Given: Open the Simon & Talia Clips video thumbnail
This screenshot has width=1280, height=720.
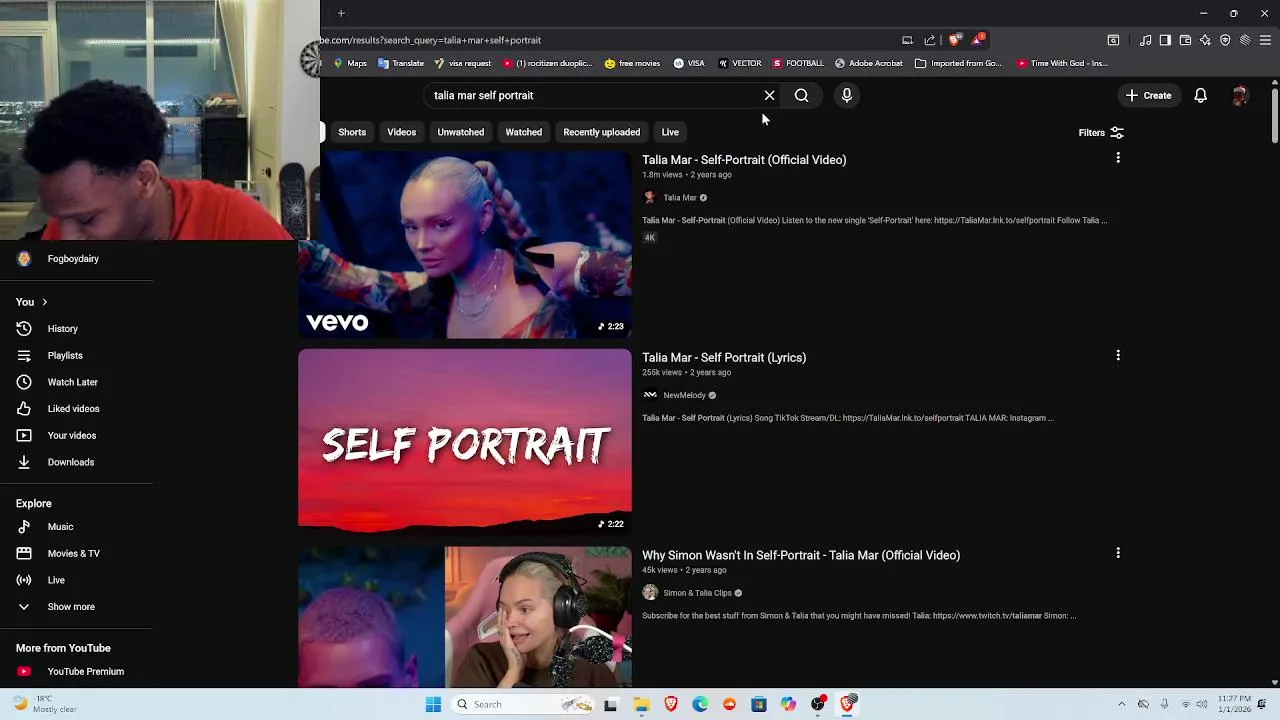Looking at the screenshot, I should click(x=465, y=617).
